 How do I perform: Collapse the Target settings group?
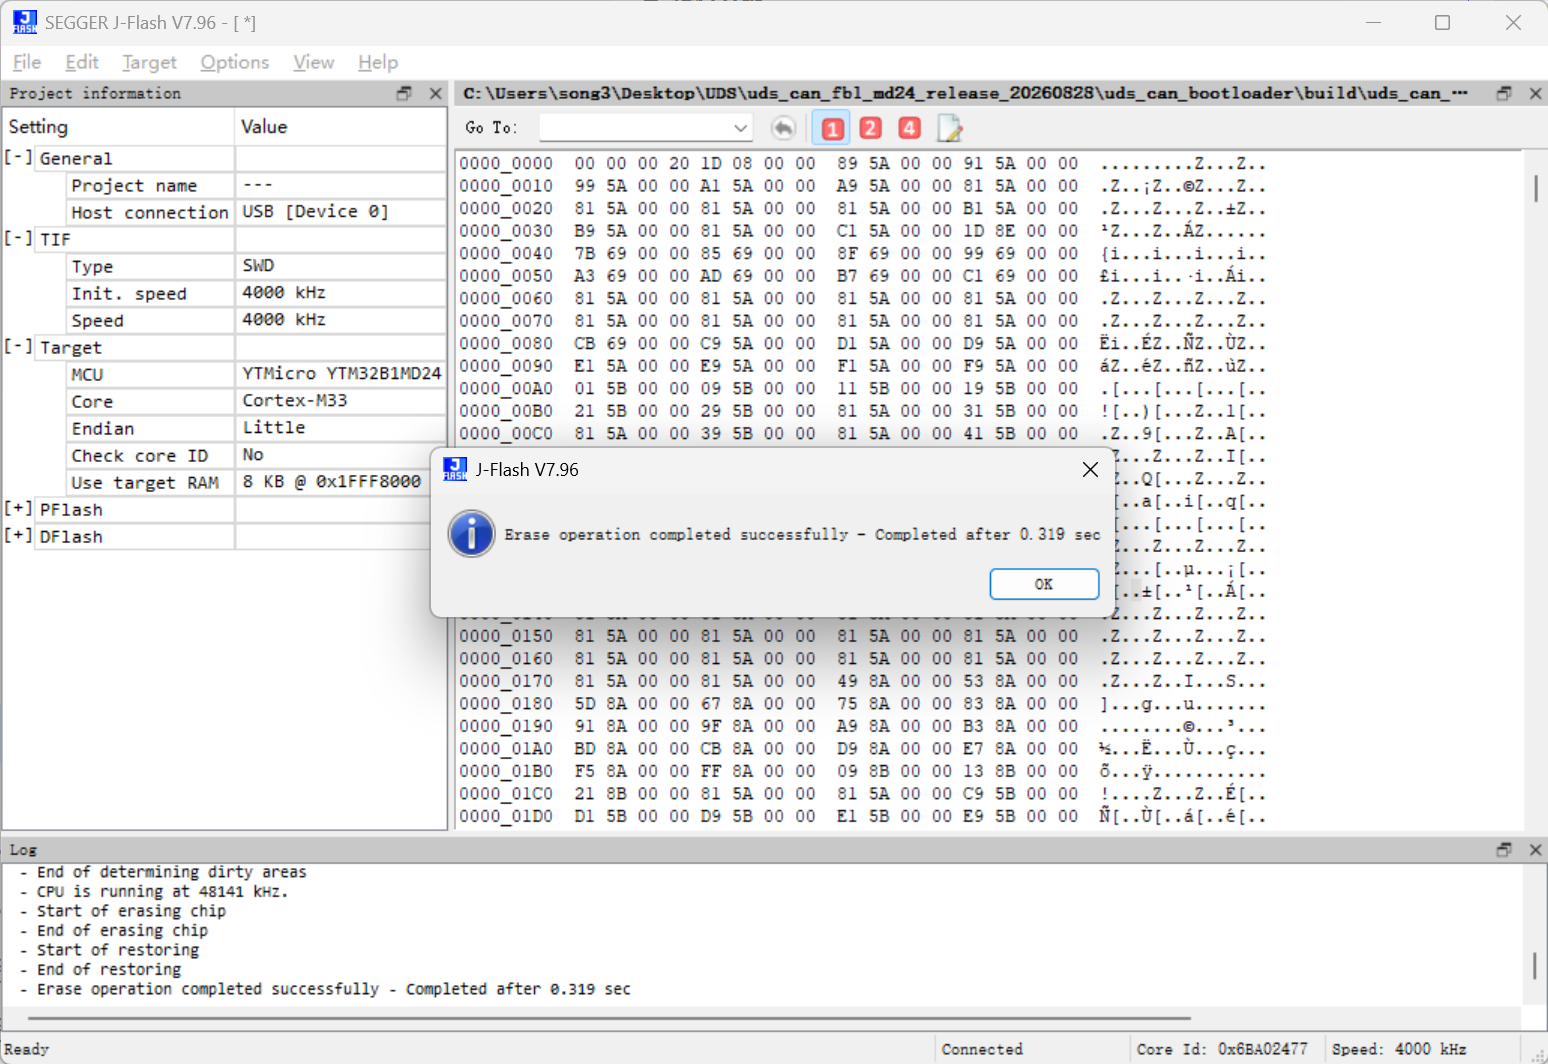[18, 347]
